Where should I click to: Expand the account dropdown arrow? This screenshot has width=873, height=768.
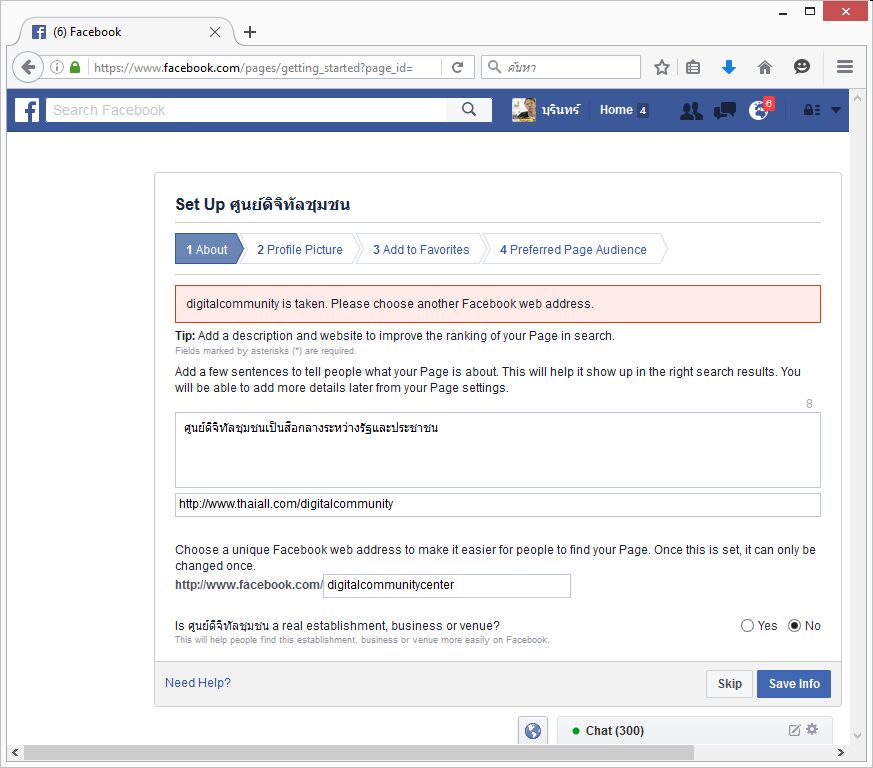coord(836,110)
